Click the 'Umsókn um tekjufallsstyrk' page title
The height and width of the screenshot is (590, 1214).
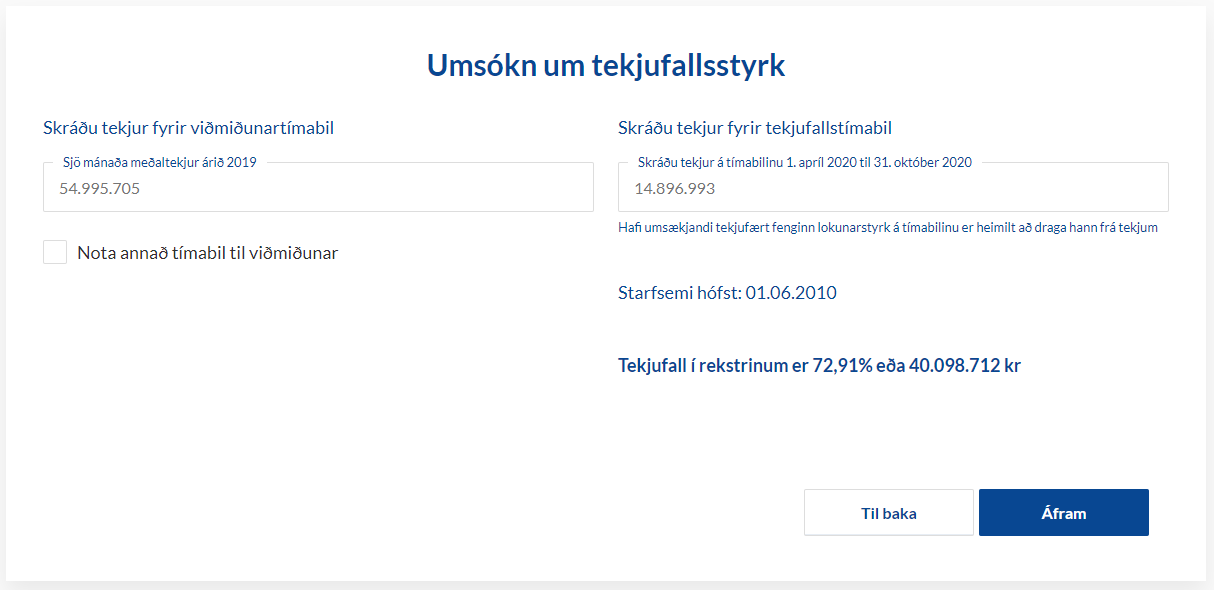606,65
